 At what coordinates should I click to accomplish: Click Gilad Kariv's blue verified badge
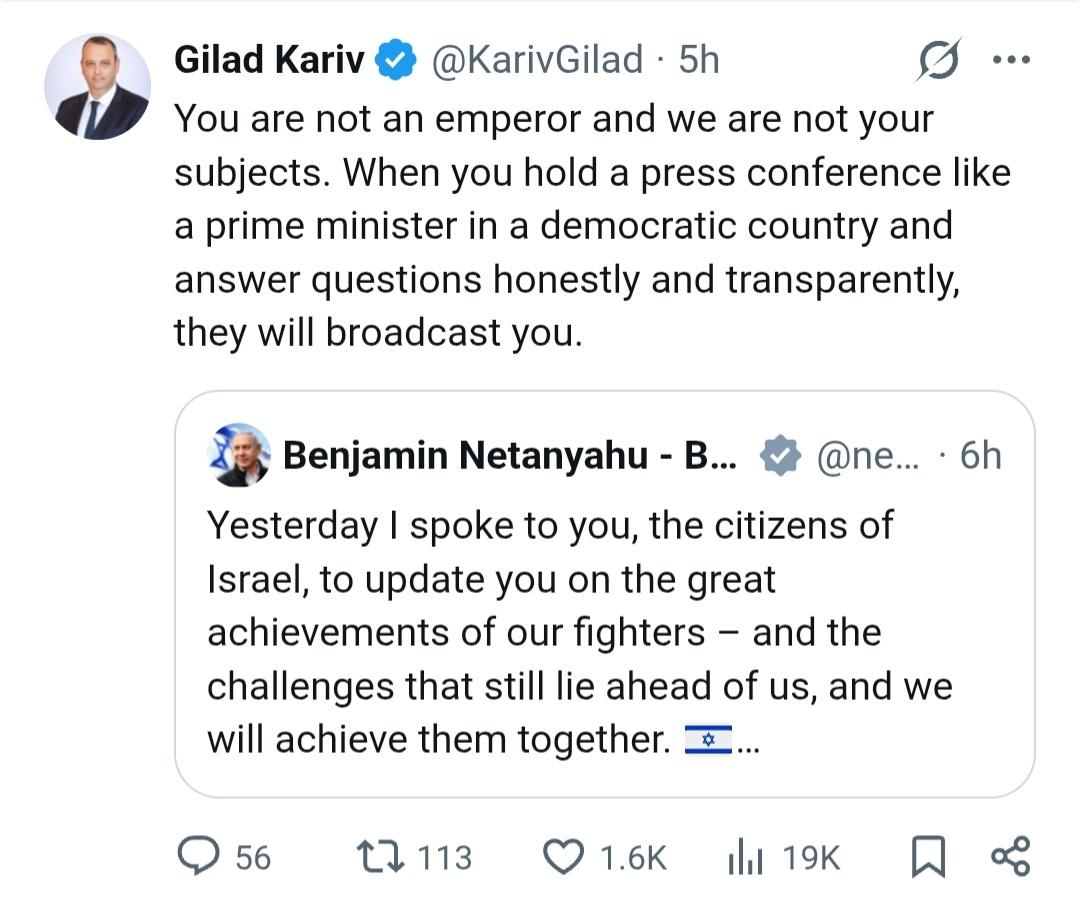396,61
